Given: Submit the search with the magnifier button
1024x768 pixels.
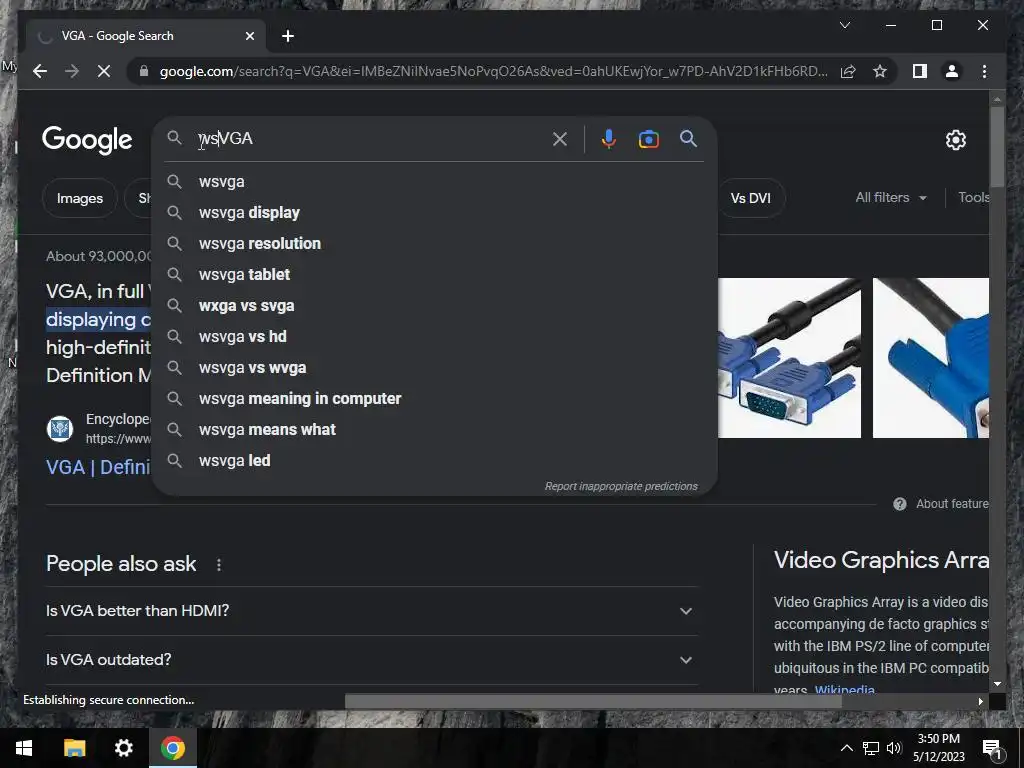Looking at the screenshot, I should (688, 138).
